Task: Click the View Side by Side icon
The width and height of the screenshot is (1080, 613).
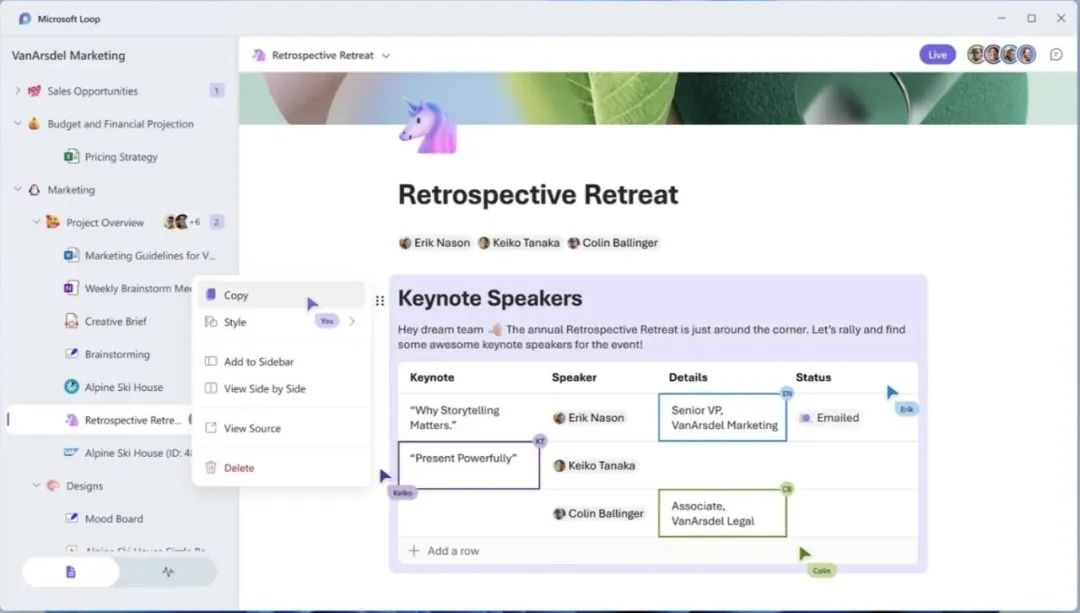Action: (x=211, y=388)
